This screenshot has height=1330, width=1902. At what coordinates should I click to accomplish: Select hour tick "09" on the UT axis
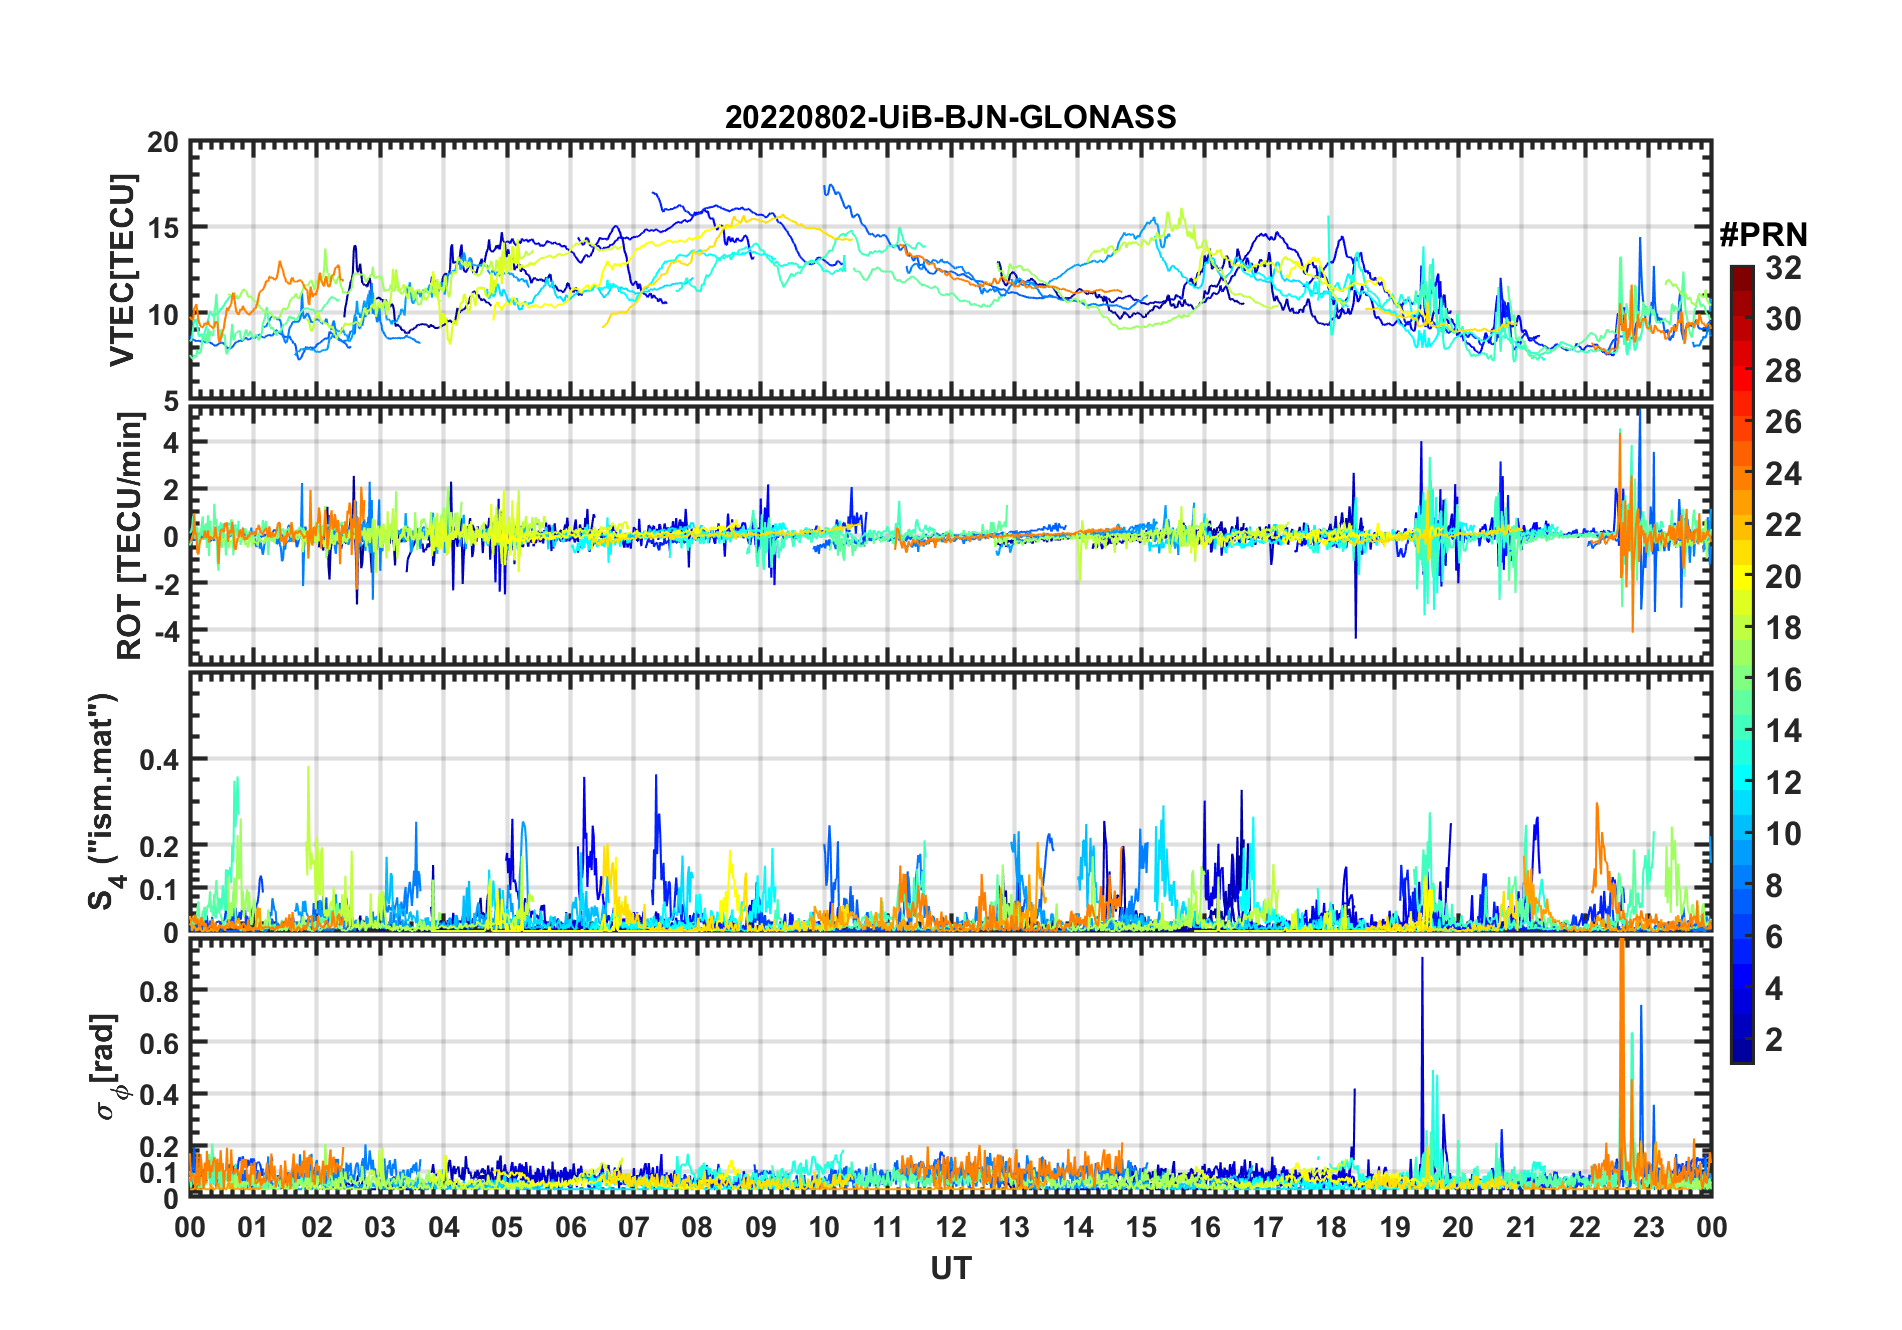pos(761,1227)
